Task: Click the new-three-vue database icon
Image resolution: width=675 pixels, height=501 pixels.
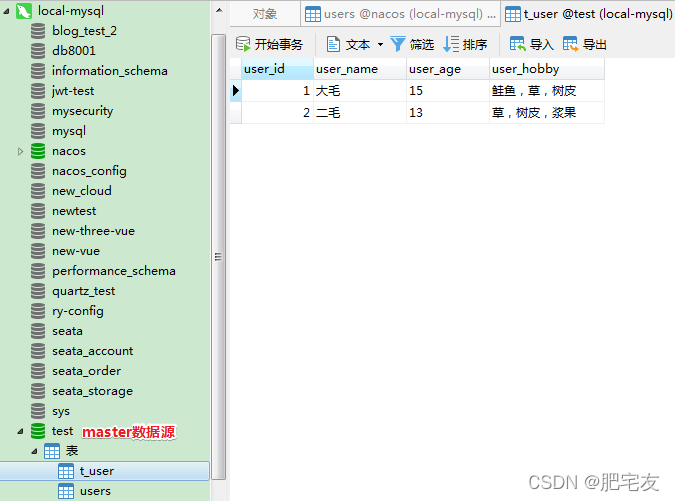Action: click(x=38, y=231)
